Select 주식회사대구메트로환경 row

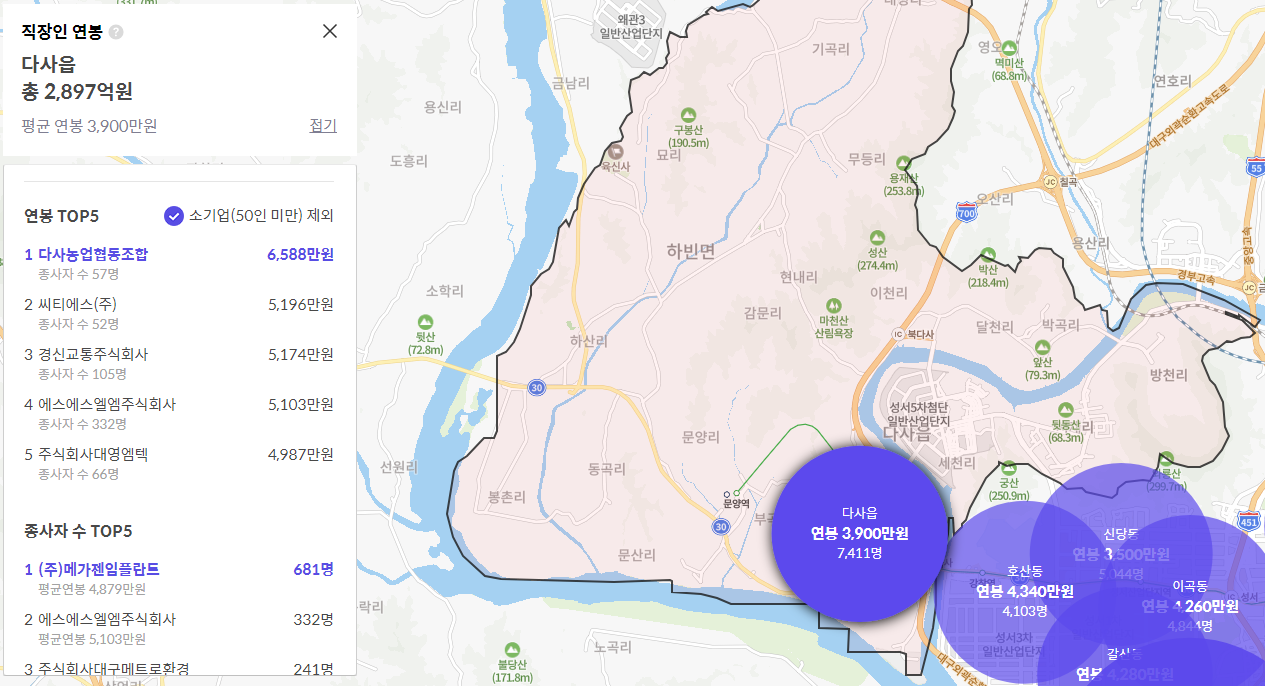179,668
